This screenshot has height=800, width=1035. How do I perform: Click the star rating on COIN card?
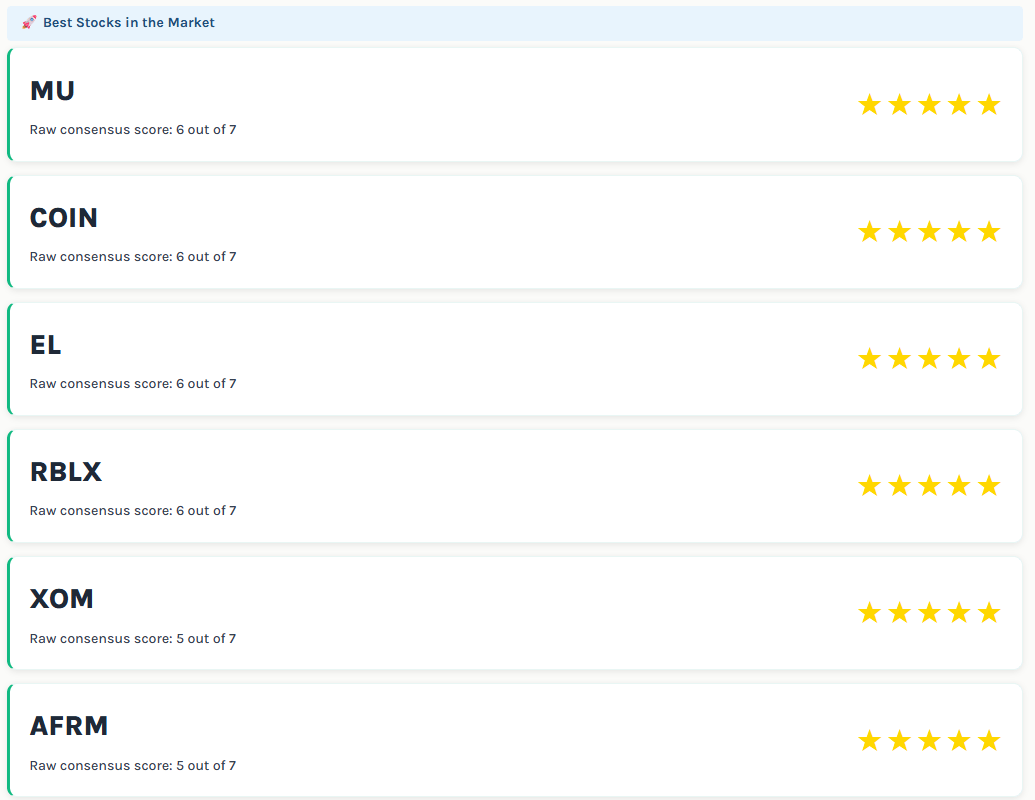tap(929, 232)
